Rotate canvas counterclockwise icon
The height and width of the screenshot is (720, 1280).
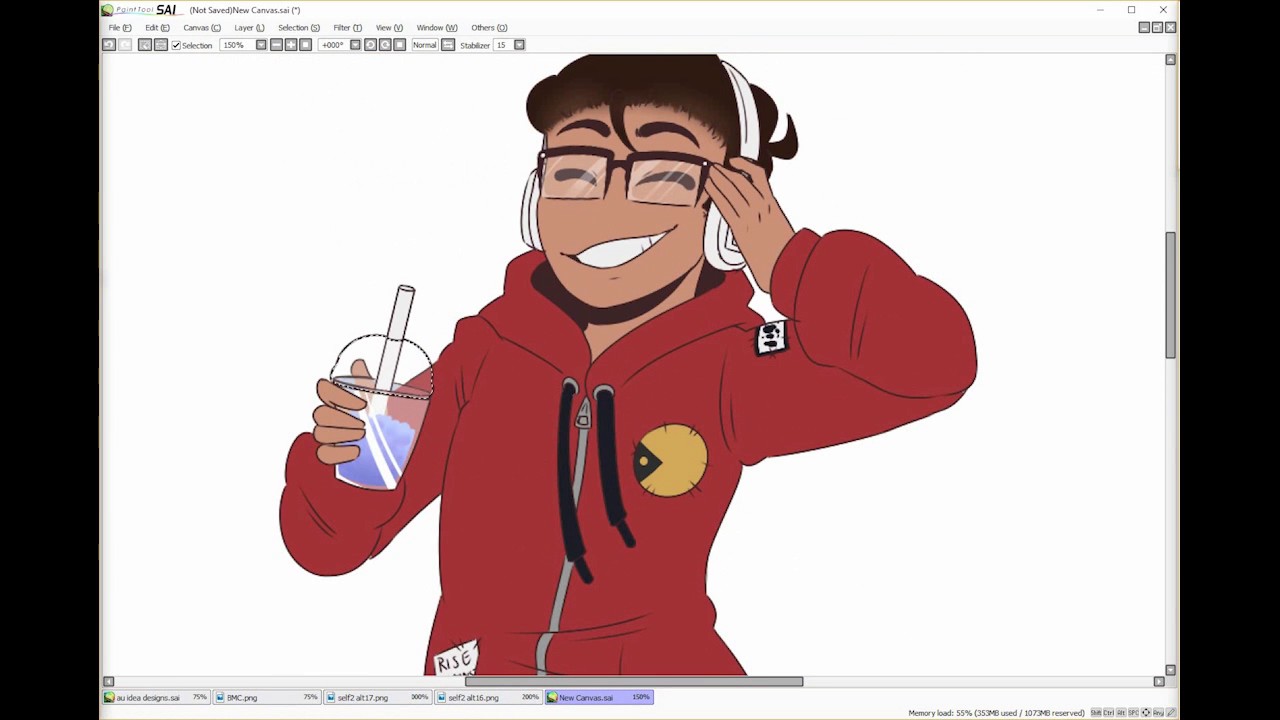(x=370, y=45)
